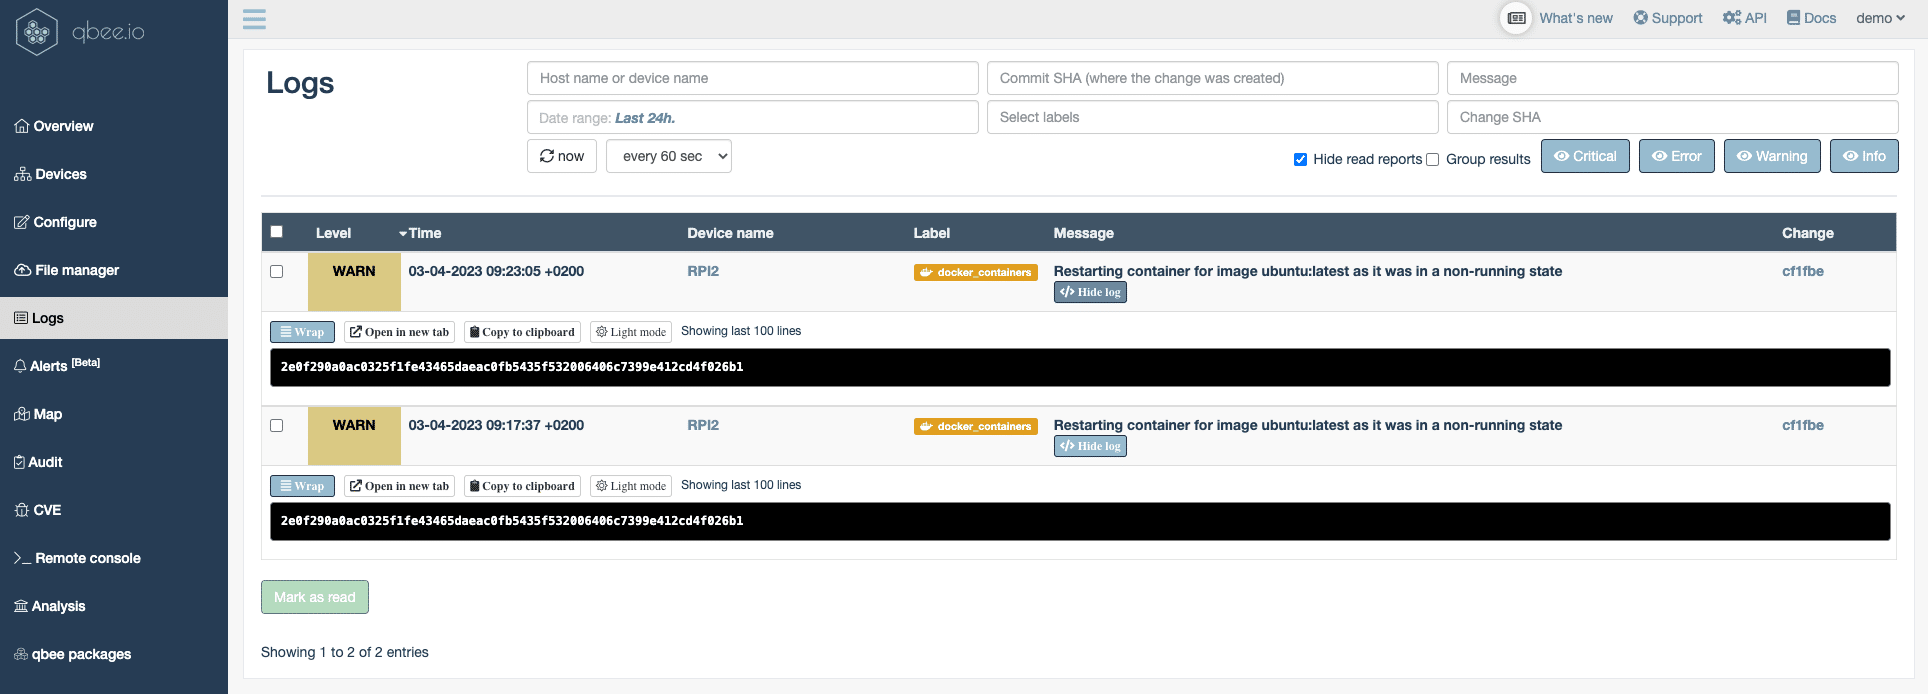Open first log in new tab
This screenshot has width=1928, height=694.
(399, 332)
